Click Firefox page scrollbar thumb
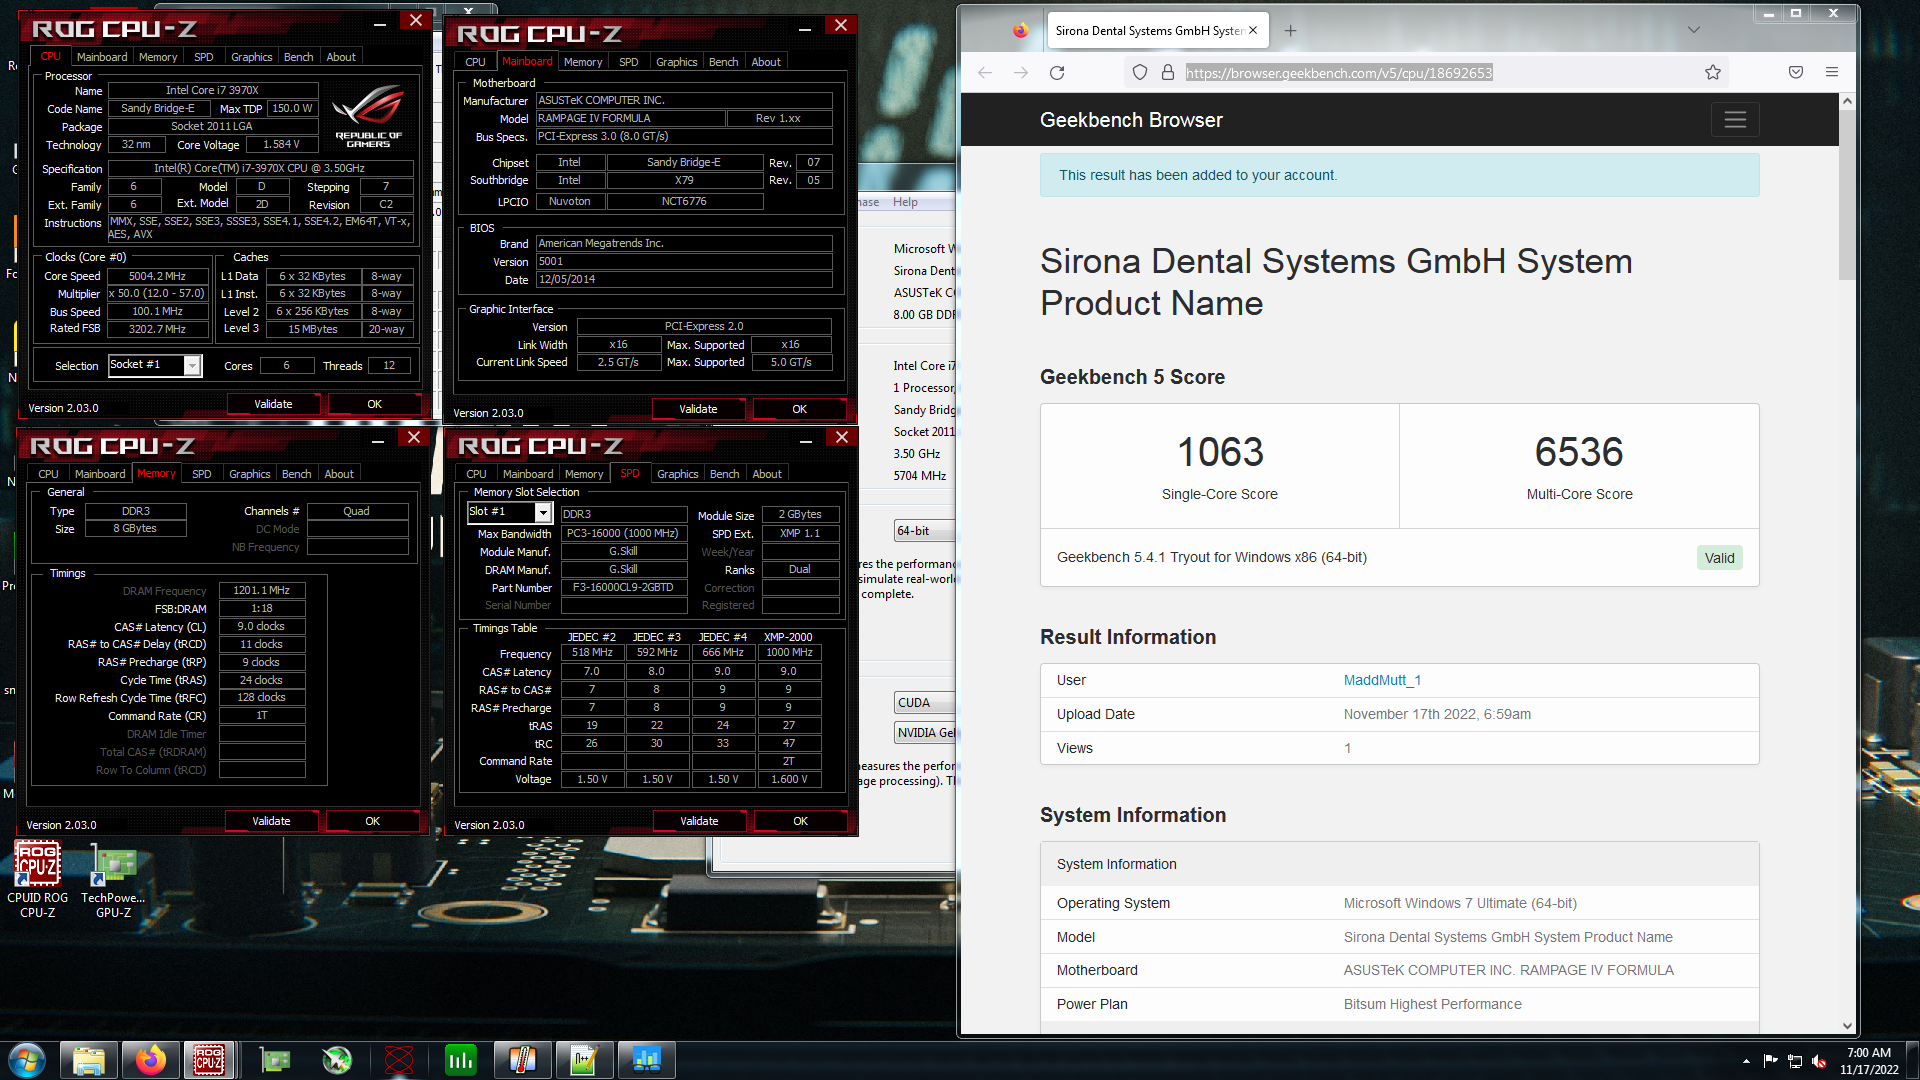 click(x=1847, y=195)
